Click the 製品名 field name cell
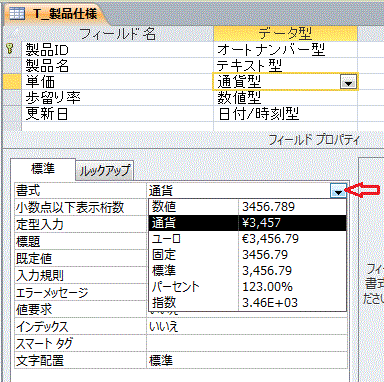The image size is (384, 382). click(118, 65)
